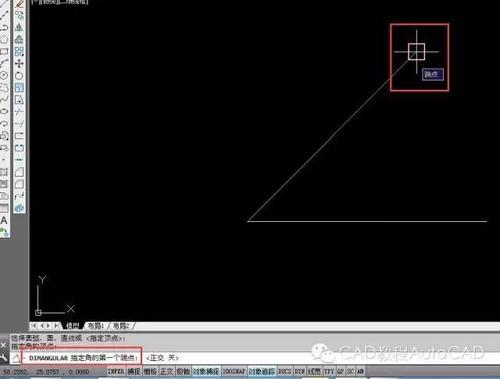Select the Chamfer tool

click(x=19, y=172)
